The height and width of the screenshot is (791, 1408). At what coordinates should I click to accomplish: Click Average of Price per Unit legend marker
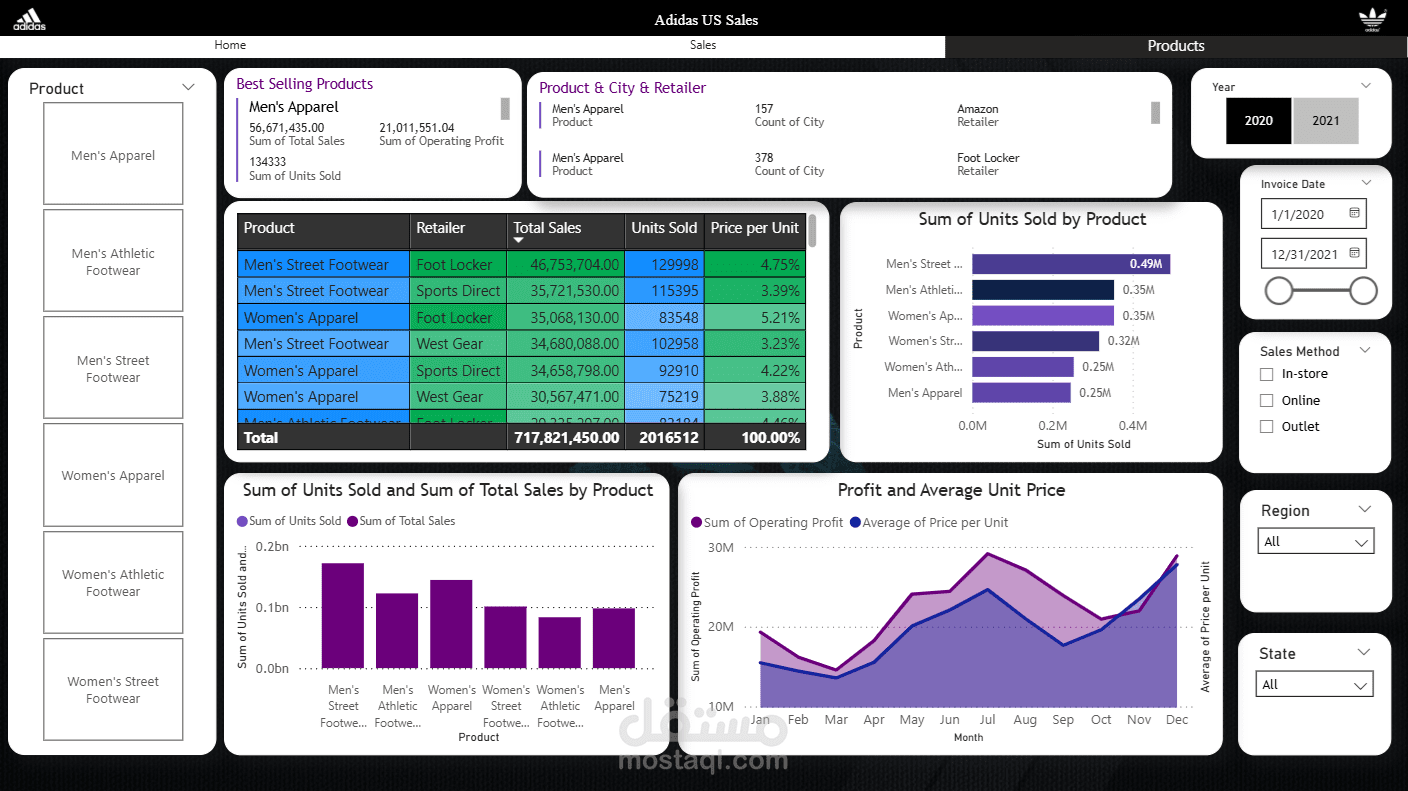coord(855,523)
